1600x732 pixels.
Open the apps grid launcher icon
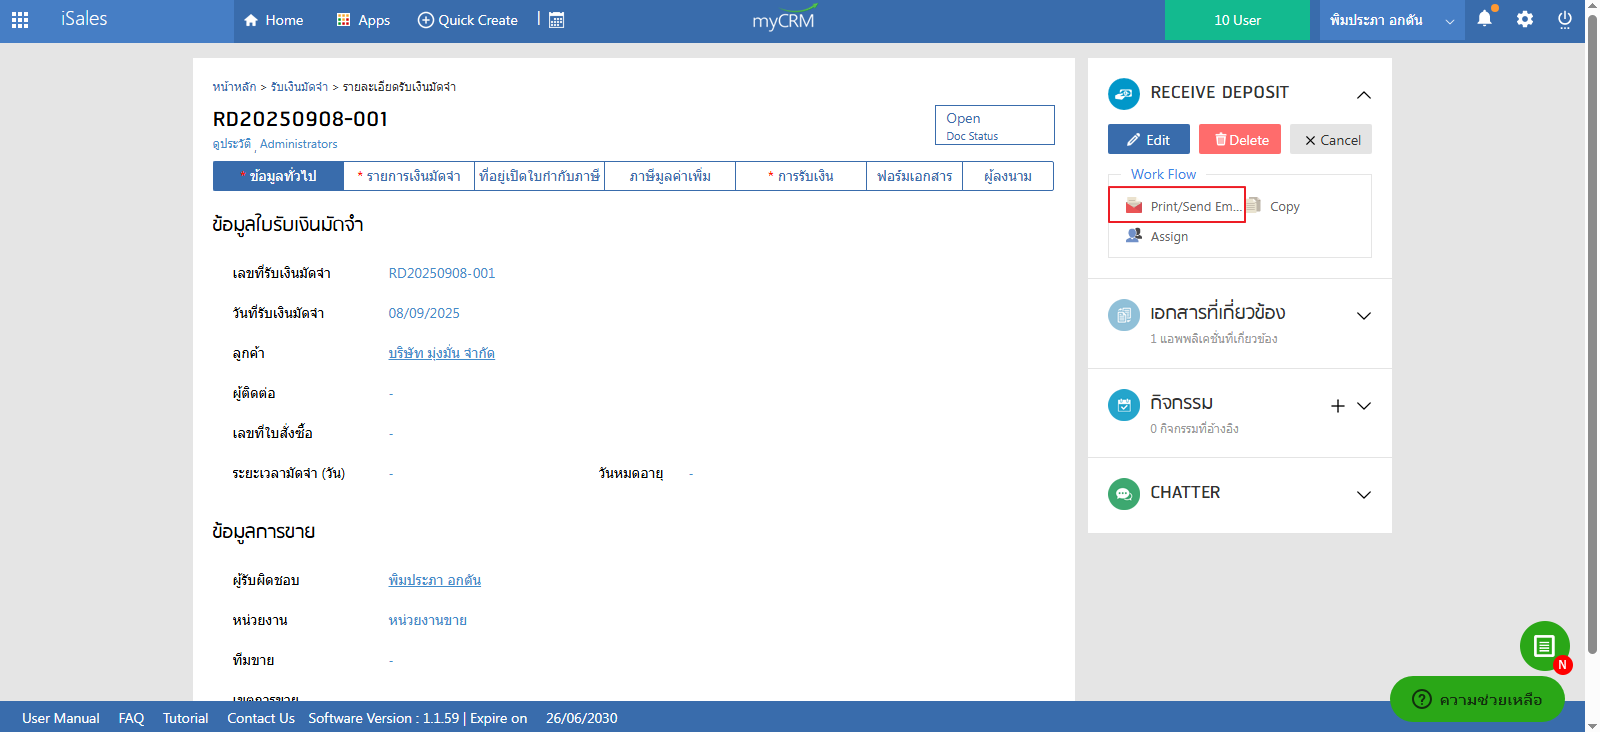click(x=20, y=20)
